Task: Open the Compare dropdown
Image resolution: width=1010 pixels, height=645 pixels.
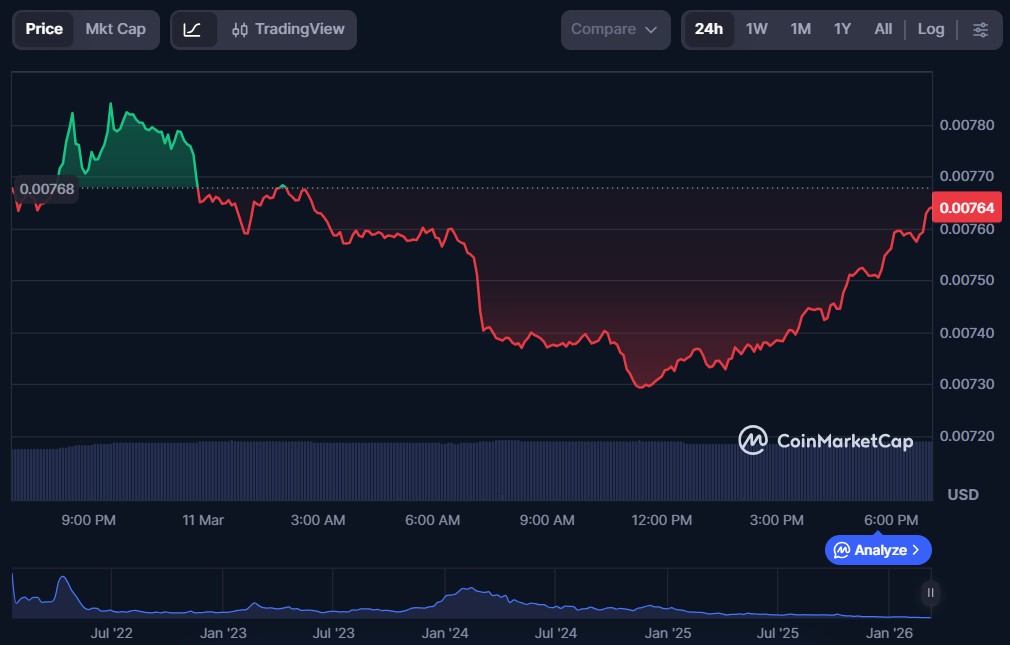Action: click(x=614, y=29)
